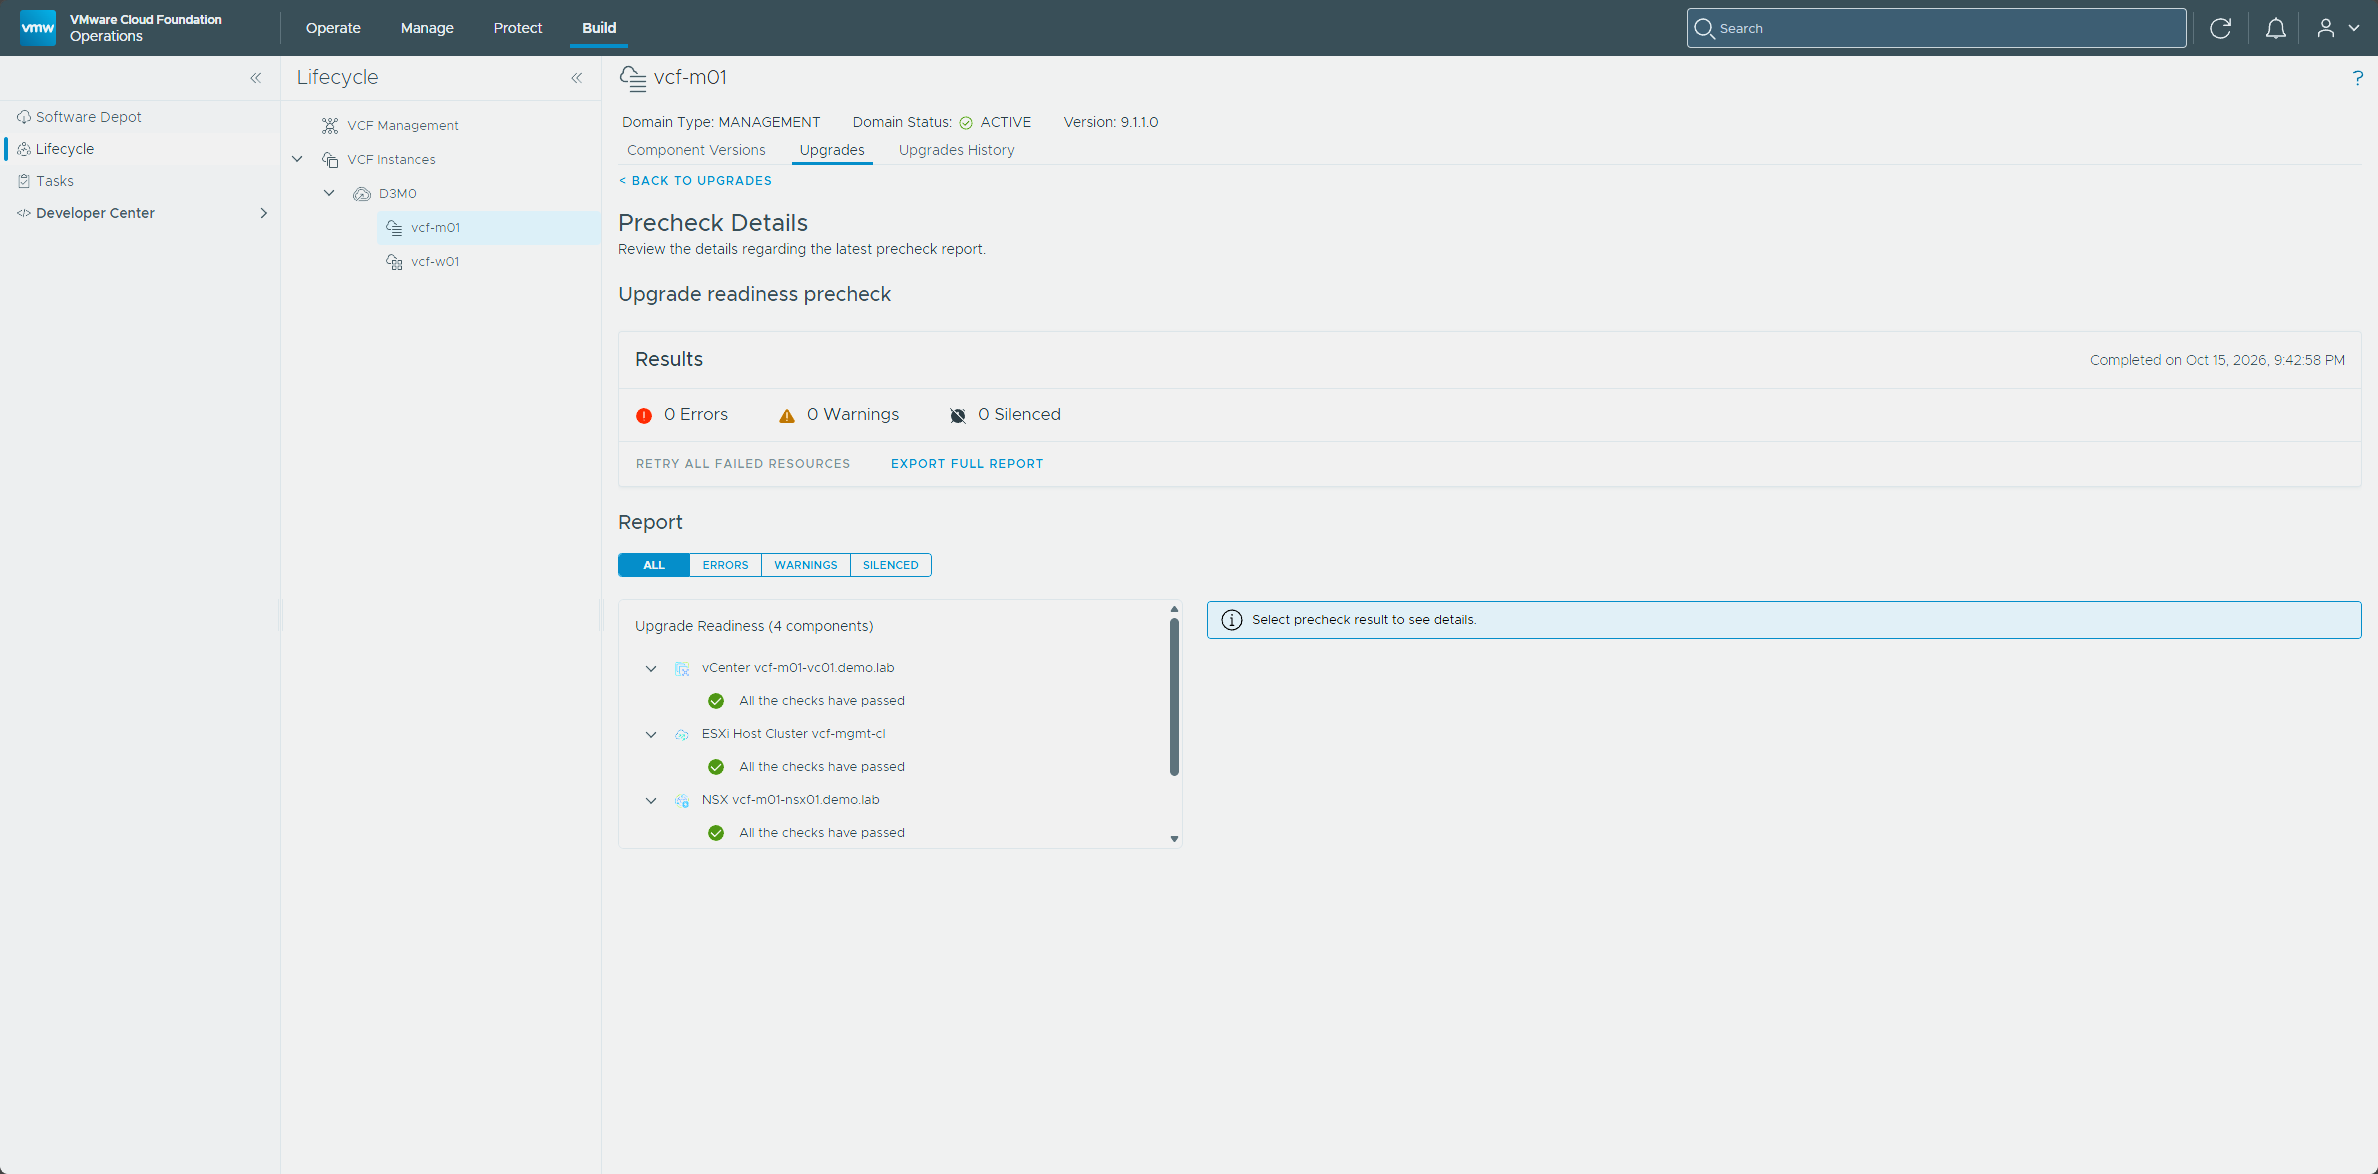The height and width of the screenshot is (1174, 2378).
Task: Collapse the Lifecycle panel
Action: tap(577, 78)
